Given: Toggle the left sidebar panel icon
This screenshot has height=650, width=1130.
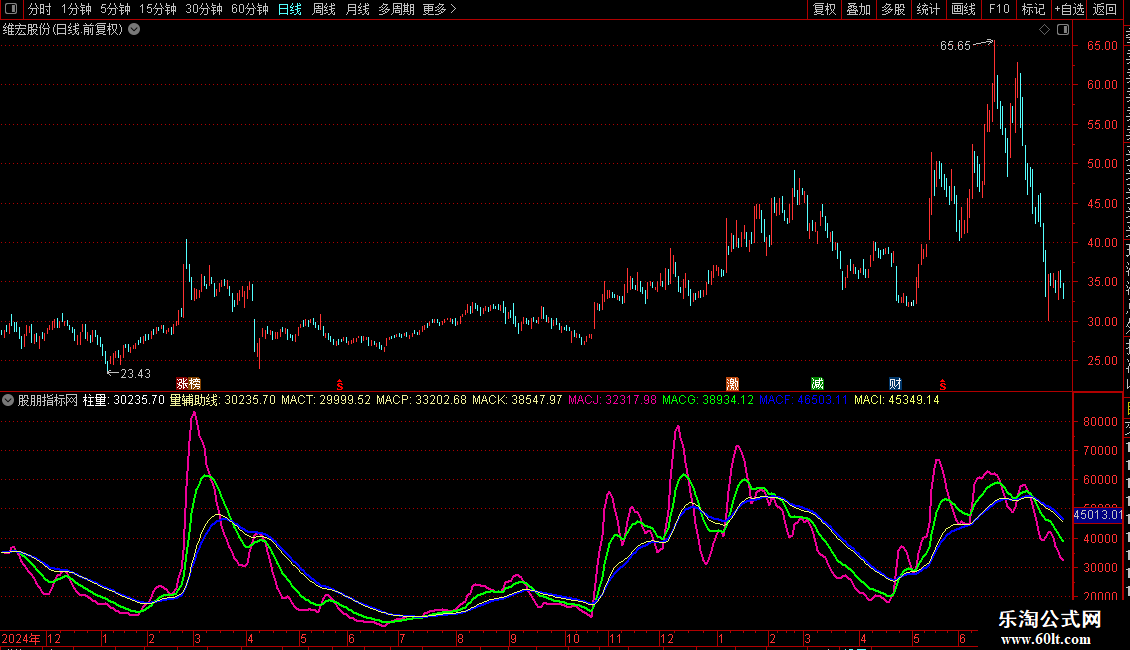Looking at the screenshot, I should pos(11,9).
